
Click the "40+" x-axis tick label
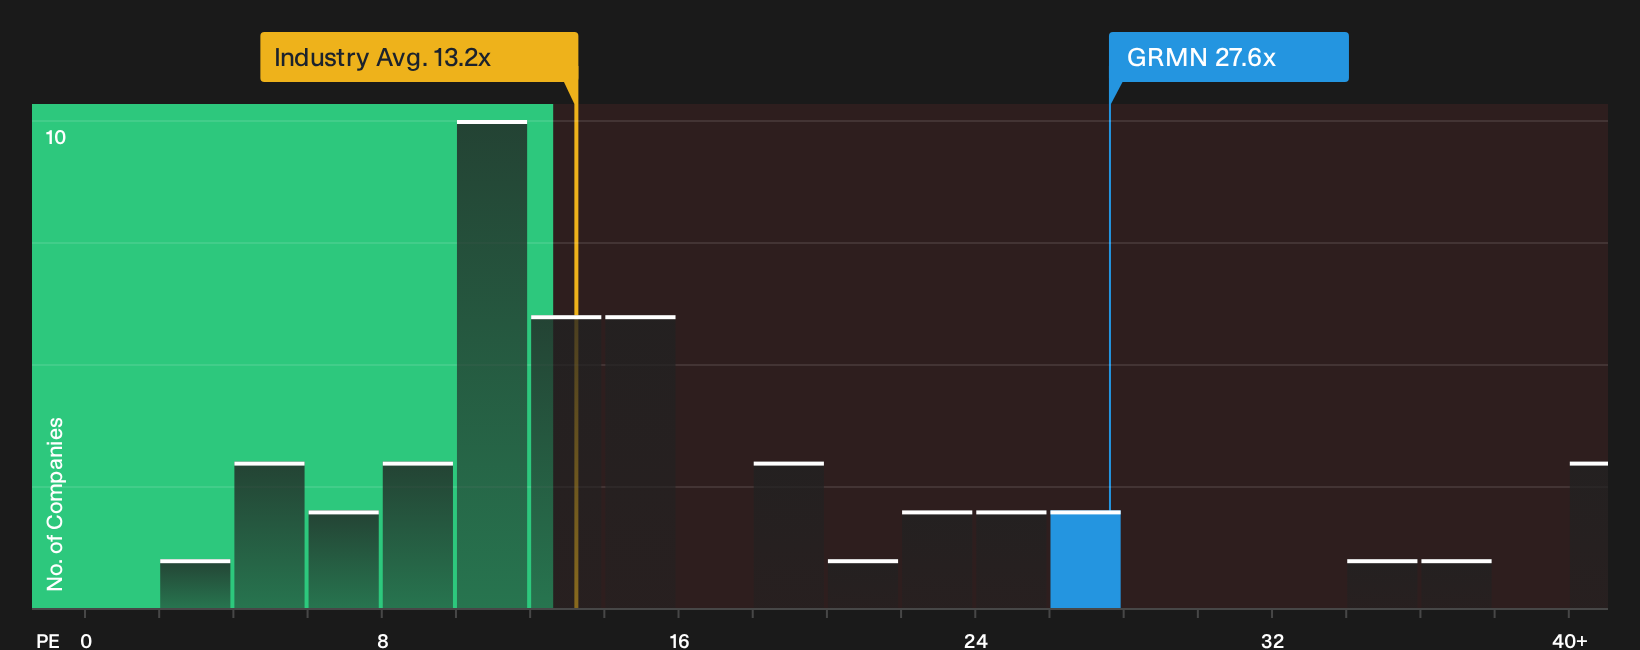click(x=1570, y=640)
